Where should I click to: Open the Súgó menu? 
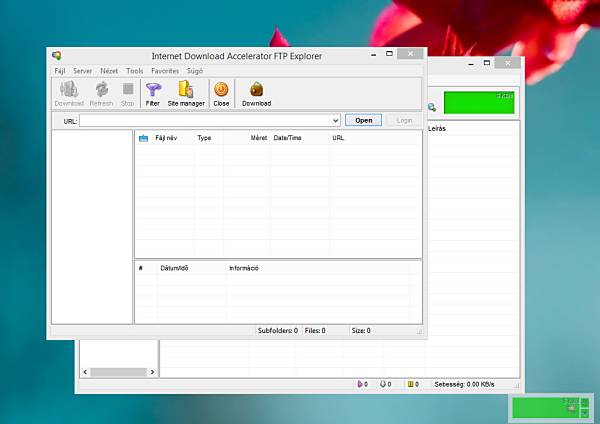tap(195, 71)
